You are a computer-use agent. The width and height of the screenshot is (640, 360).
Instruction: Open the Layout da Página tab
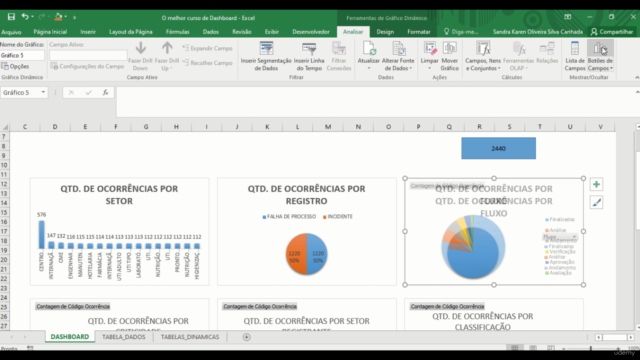pyautogui.click(x=131, y=32)
